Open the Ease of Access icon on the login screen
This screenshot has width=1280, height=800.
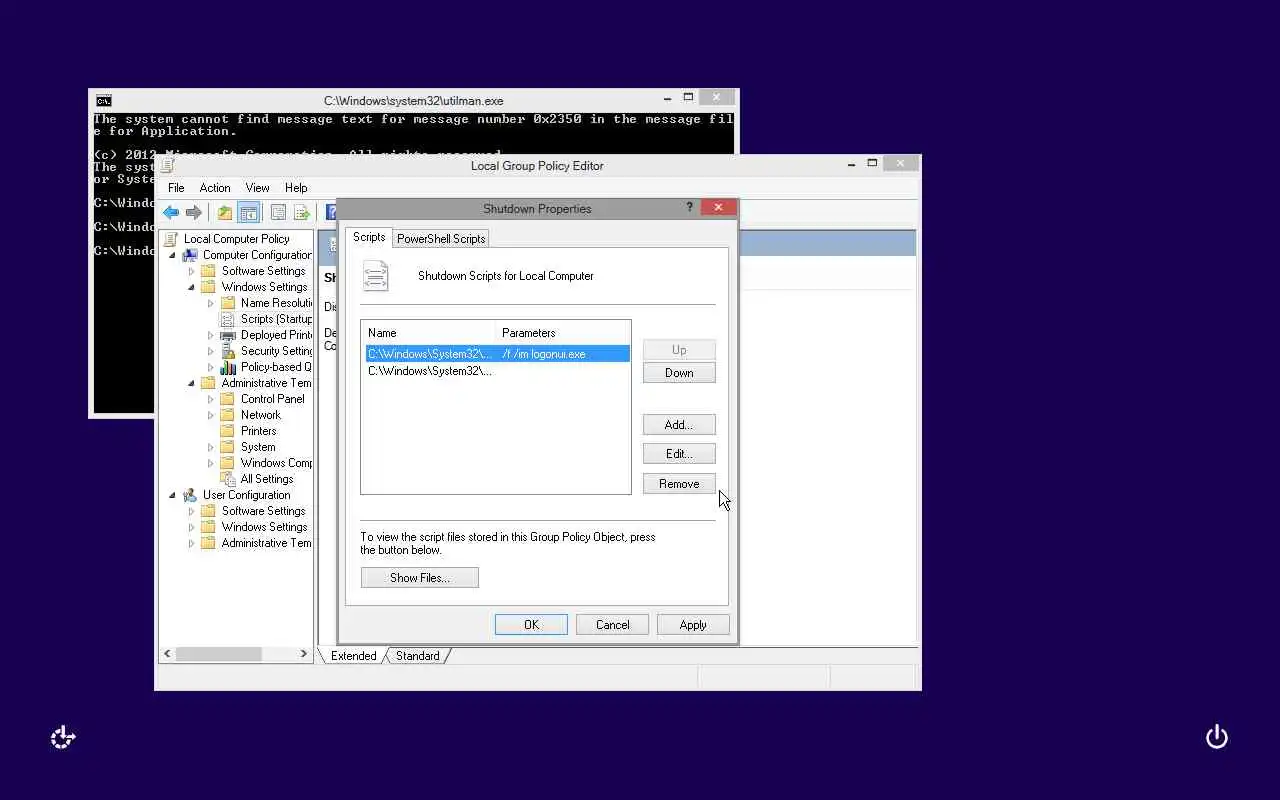click(63, 737)
